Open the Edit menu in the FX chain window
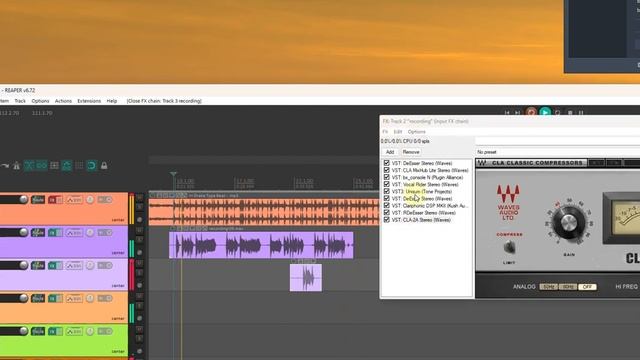Viewport: 640px width, 360px height. [398, 132]
